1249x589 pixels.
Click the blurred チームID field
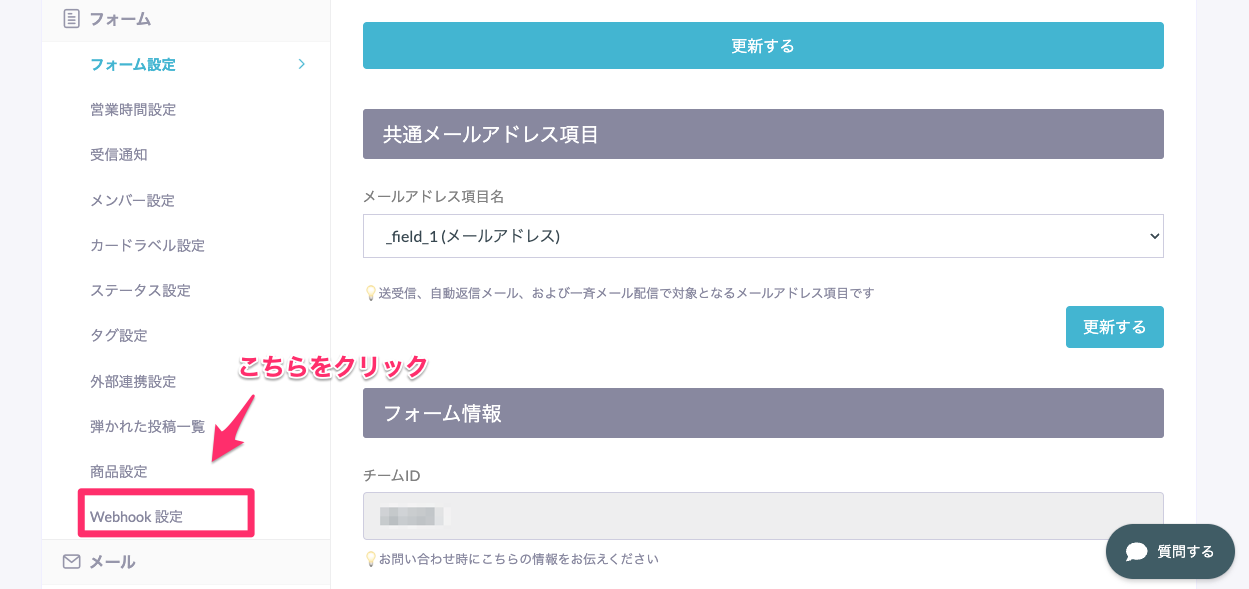[x=763, y=516]
